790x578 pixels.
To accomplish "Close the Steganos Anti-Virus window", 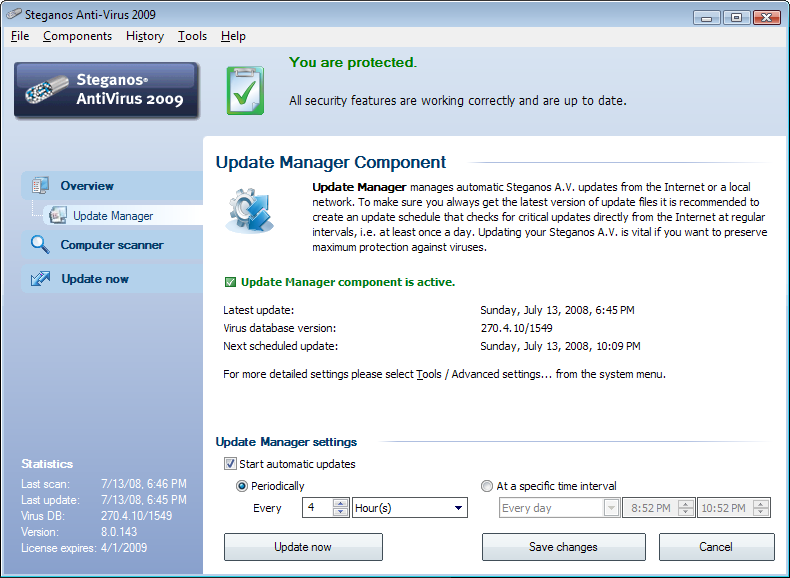I will pyautogui.click(x=766, y=17).
